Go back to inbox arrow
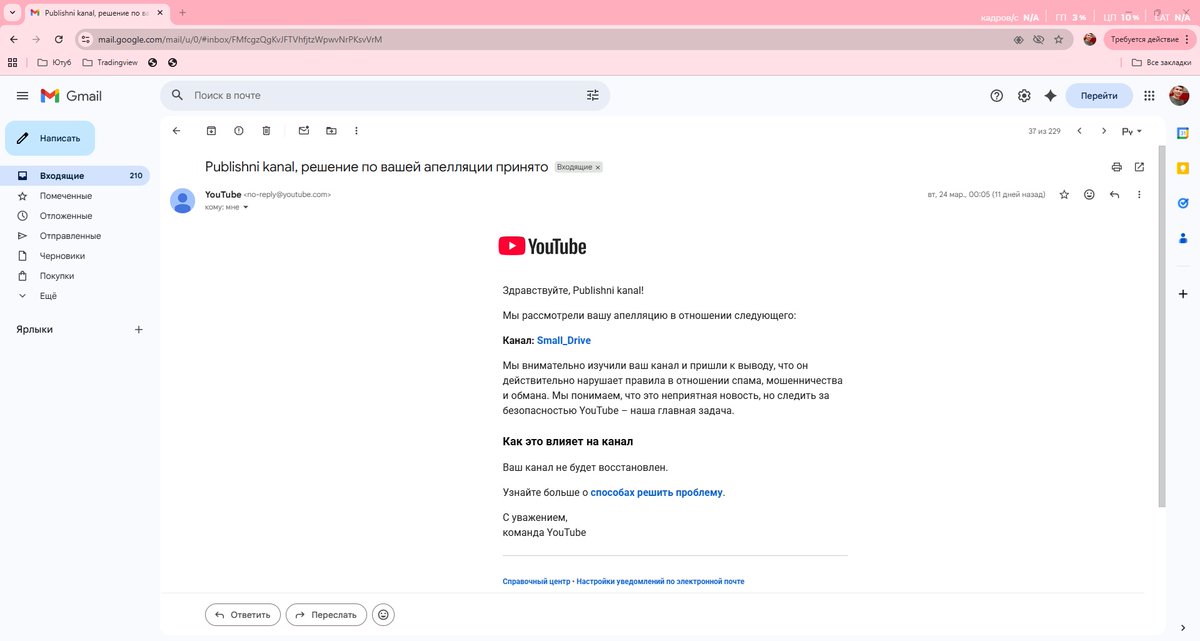Image resolution: width=1200 pixels, height=641 pixels. pyautogui.click(x=177, y=131)
